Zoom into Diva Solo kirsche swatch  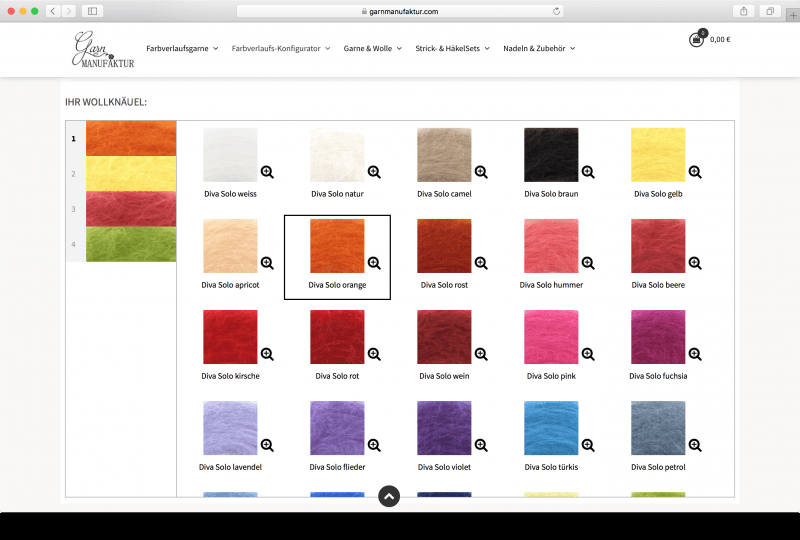tap(267, 354)
